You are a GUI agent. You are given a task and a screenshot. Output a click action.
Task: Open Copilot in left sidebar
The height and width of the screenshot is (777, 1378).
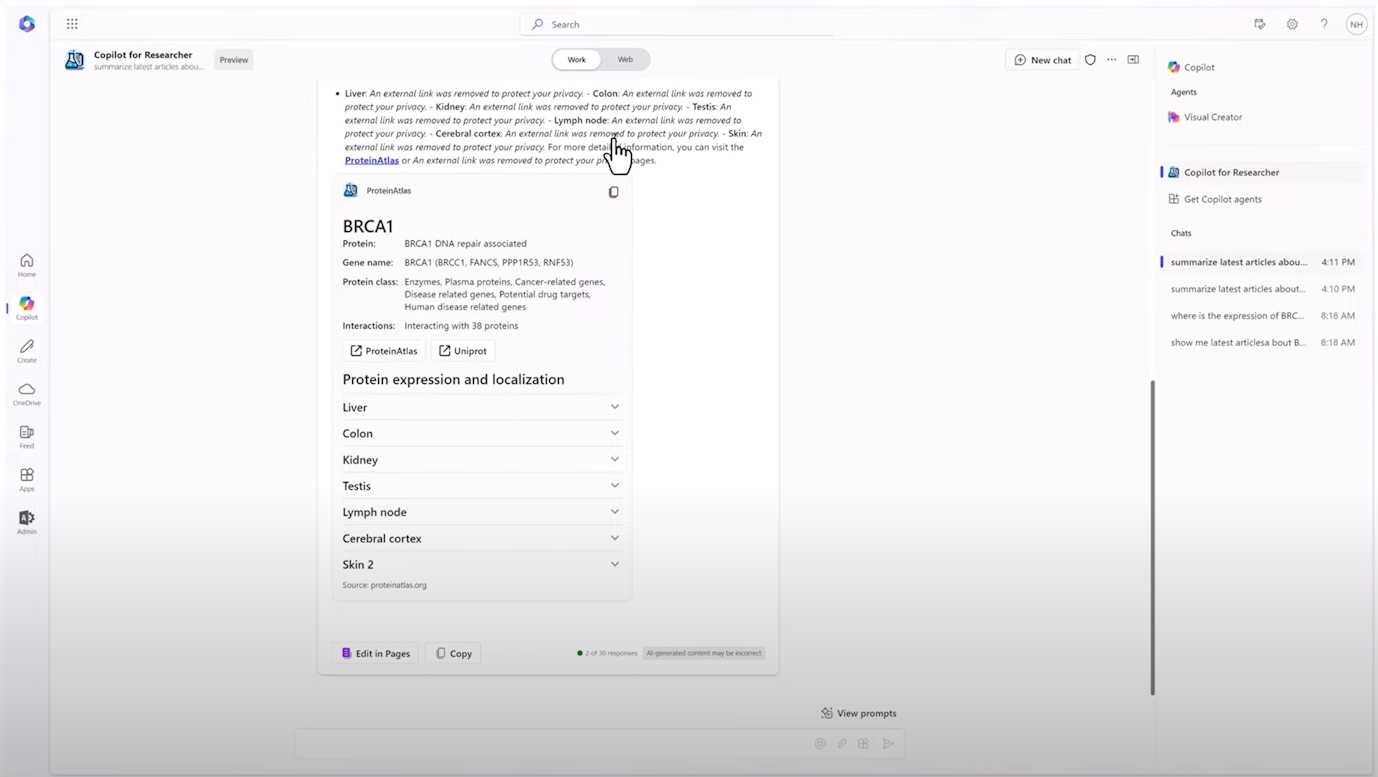click(27, 308)
